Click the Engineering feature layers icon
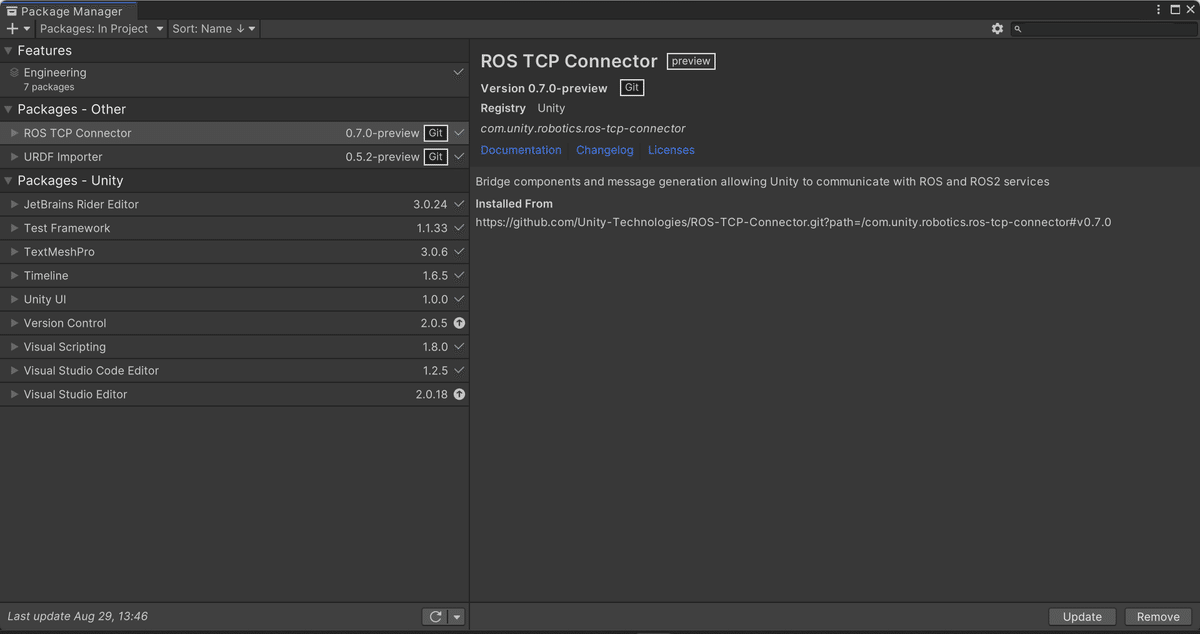 tap(14, 73)
